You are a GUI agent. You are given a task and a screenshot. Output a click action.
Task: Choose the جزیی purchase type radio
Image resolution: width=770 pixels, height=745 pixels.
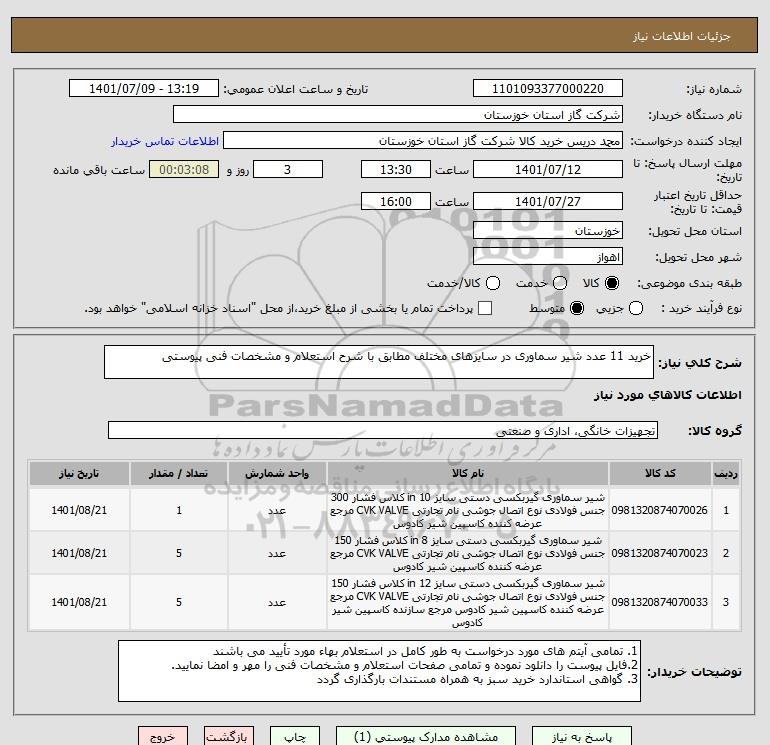(636, 308)
